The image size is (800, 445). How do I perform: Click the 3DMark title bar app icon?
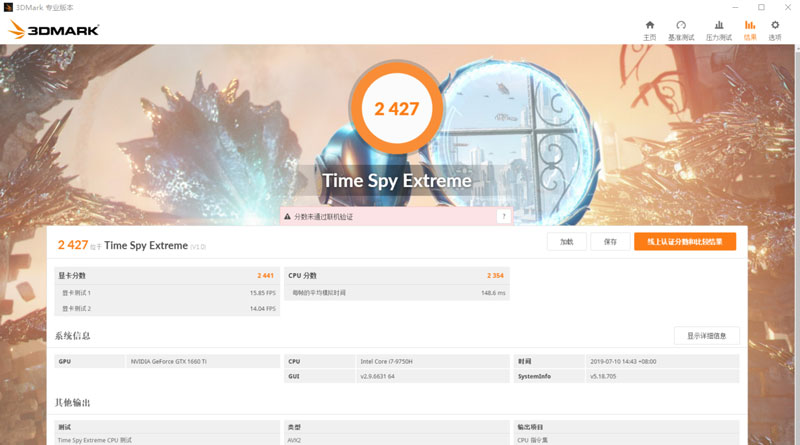pyautogui.click(x=8, y=7)
